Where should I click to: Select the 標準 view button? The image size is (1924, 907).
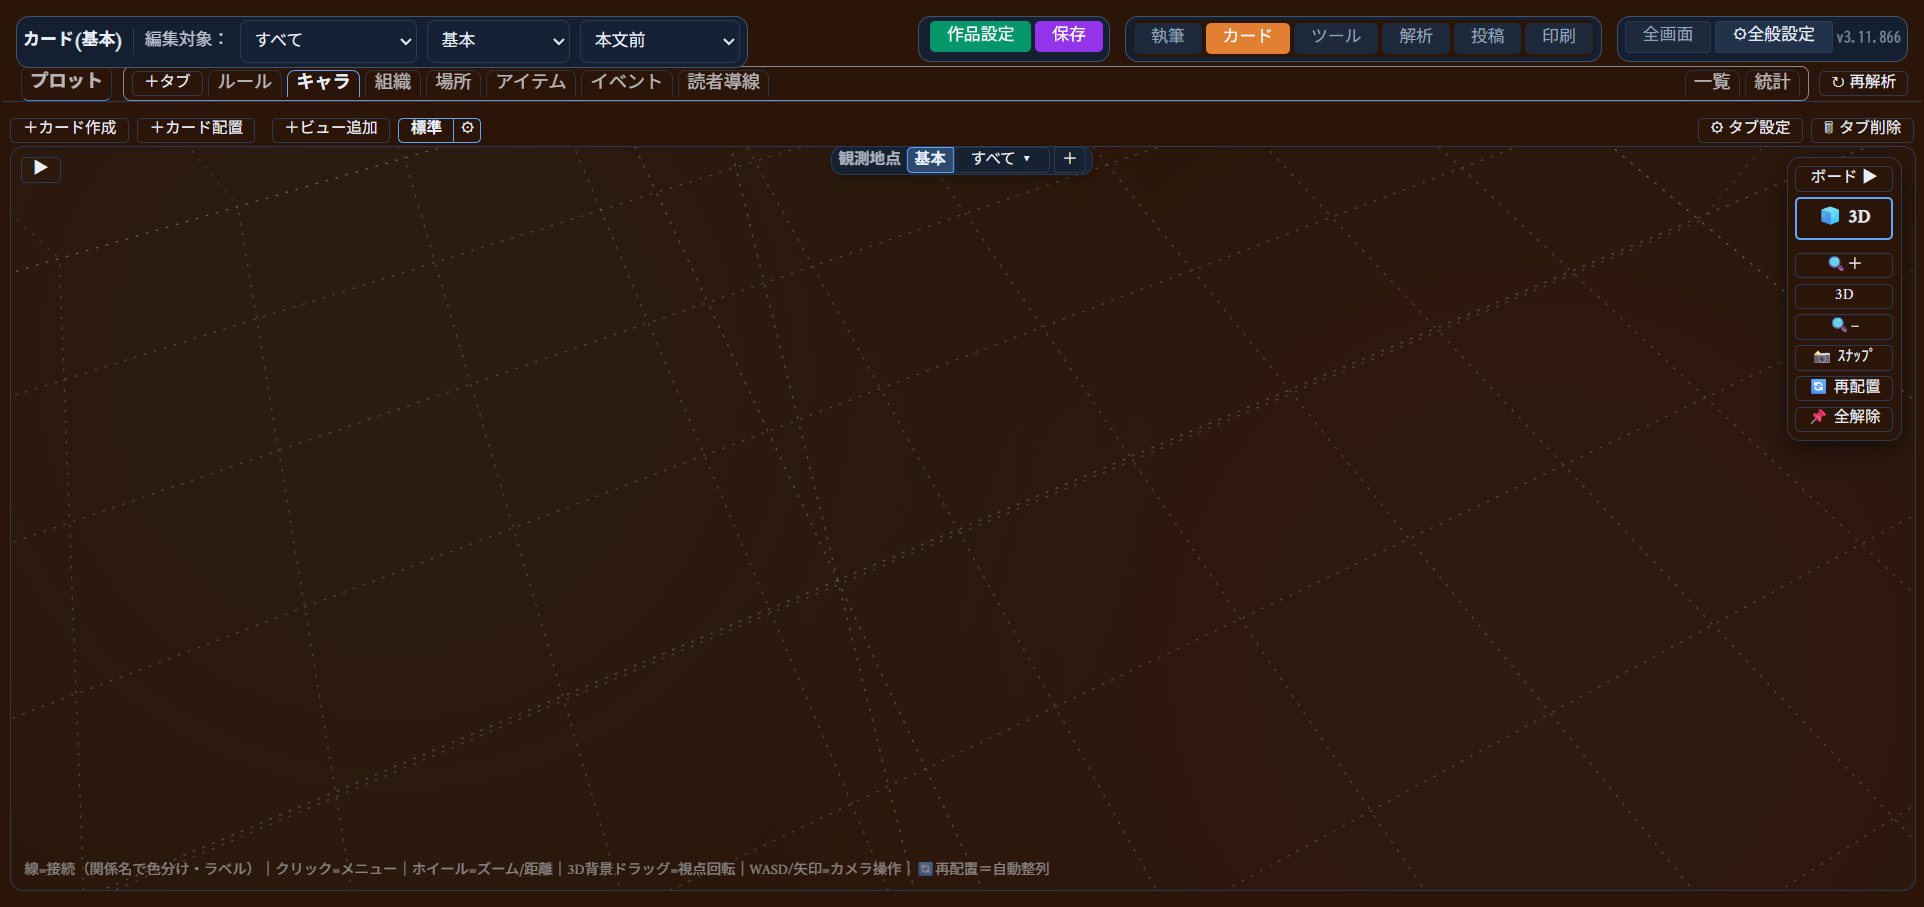pyautogui.click(x=426, y=129)
